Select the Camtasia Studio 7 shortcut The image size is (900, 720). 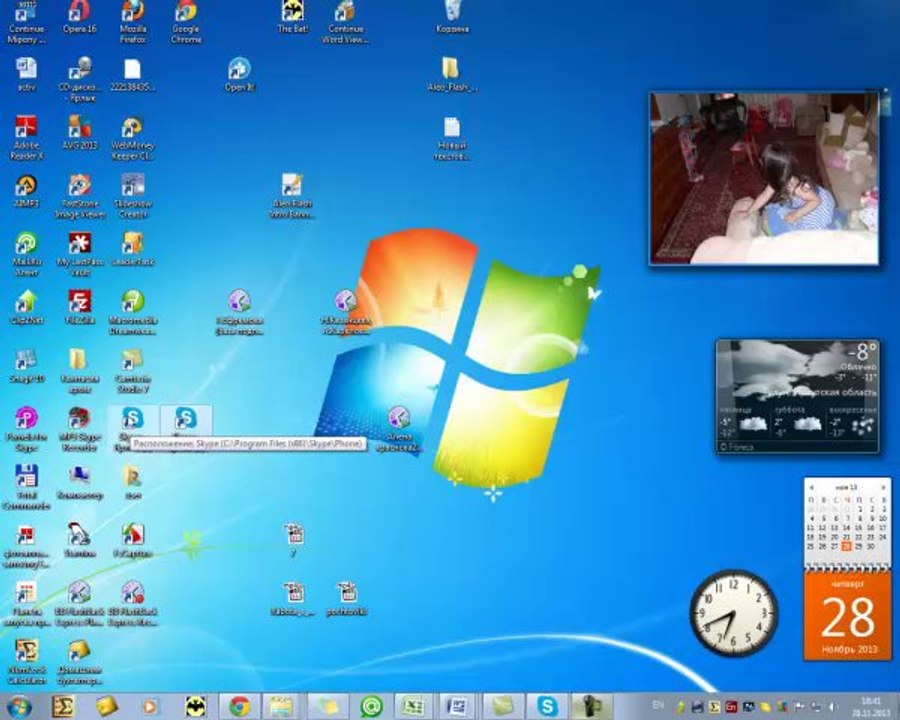pyautogui.click(x=133, y=371)
